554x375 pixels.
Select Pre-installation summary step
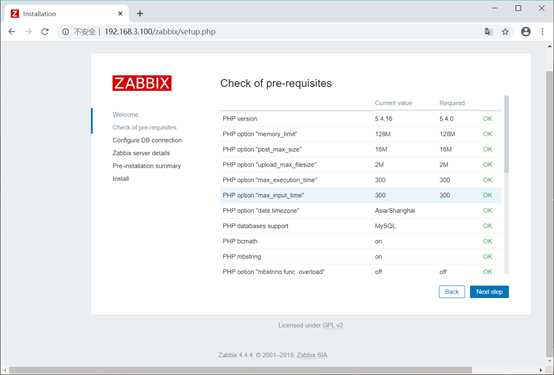147,166
